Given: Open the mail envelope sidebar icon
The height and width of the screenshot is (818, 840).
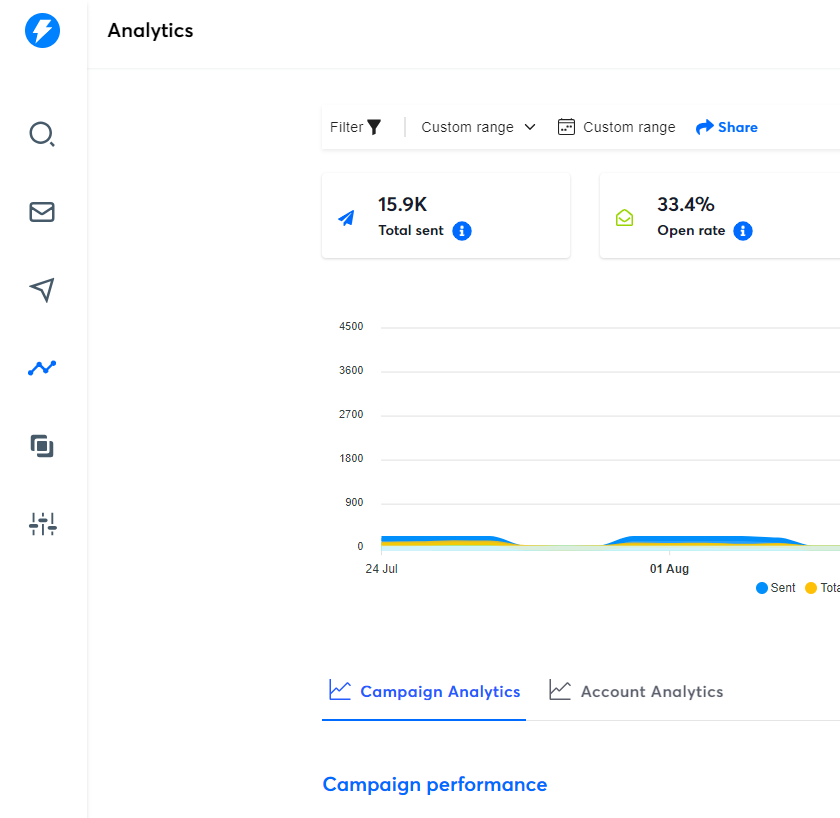Looking at the screenshot, I should point(42,212).
